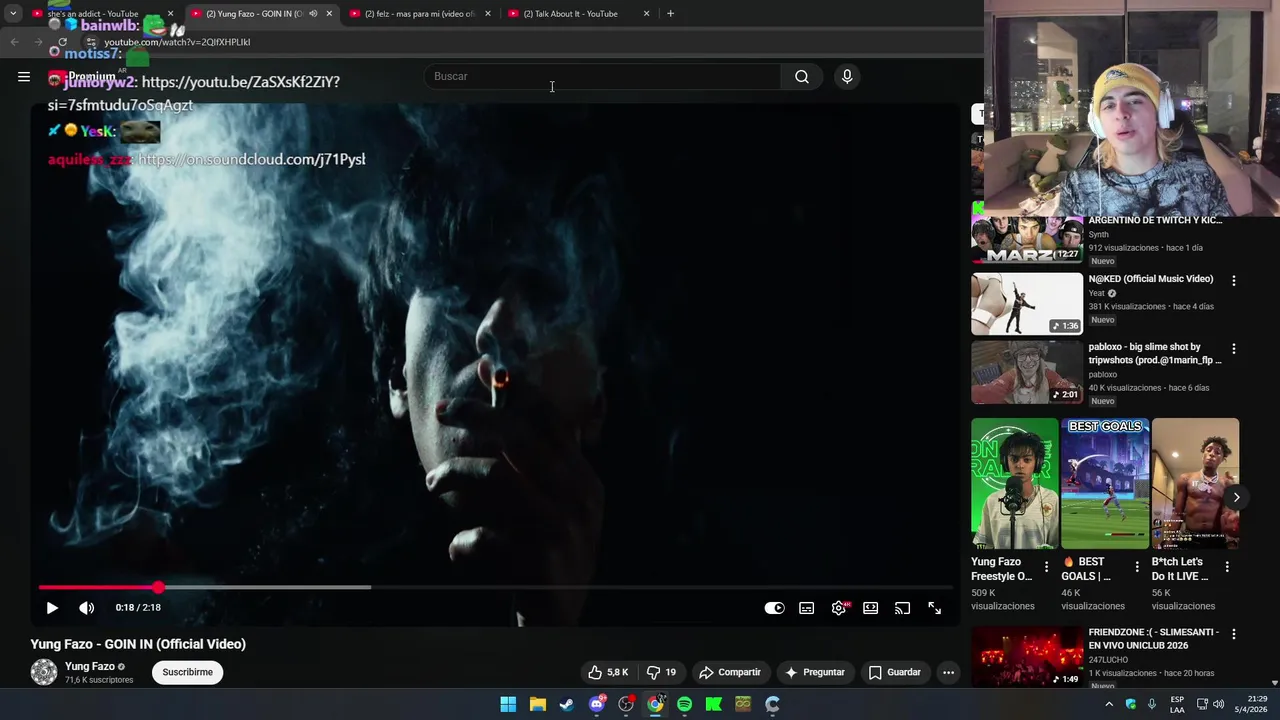Open the player settings gear
Screen dimensions: 1280x720
839,608
